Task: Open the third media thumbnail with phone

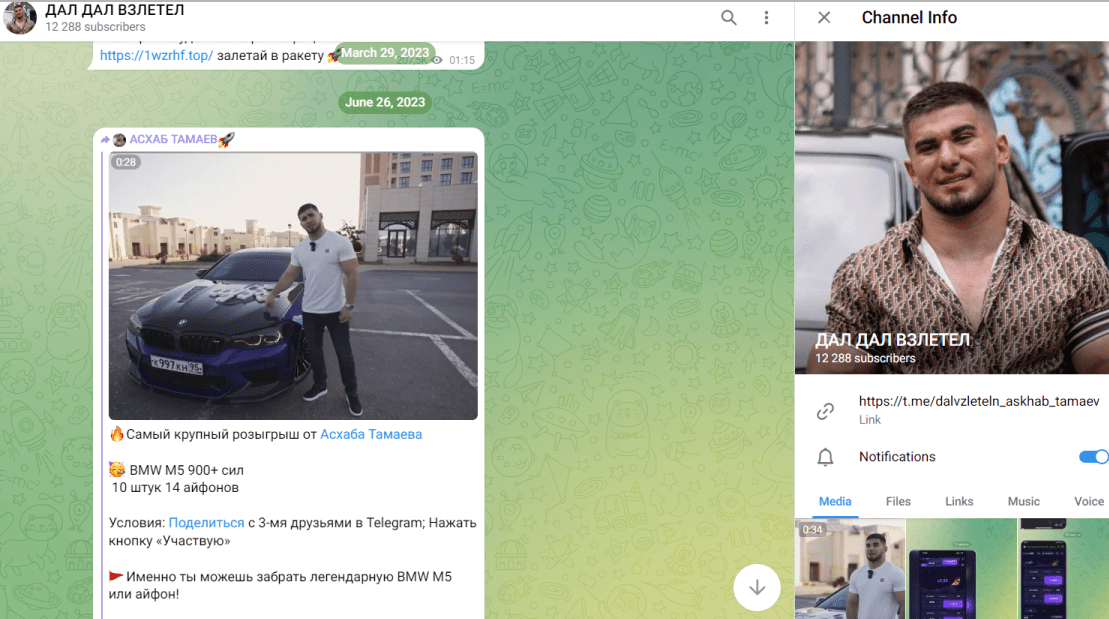Action: pos(1064,569)
